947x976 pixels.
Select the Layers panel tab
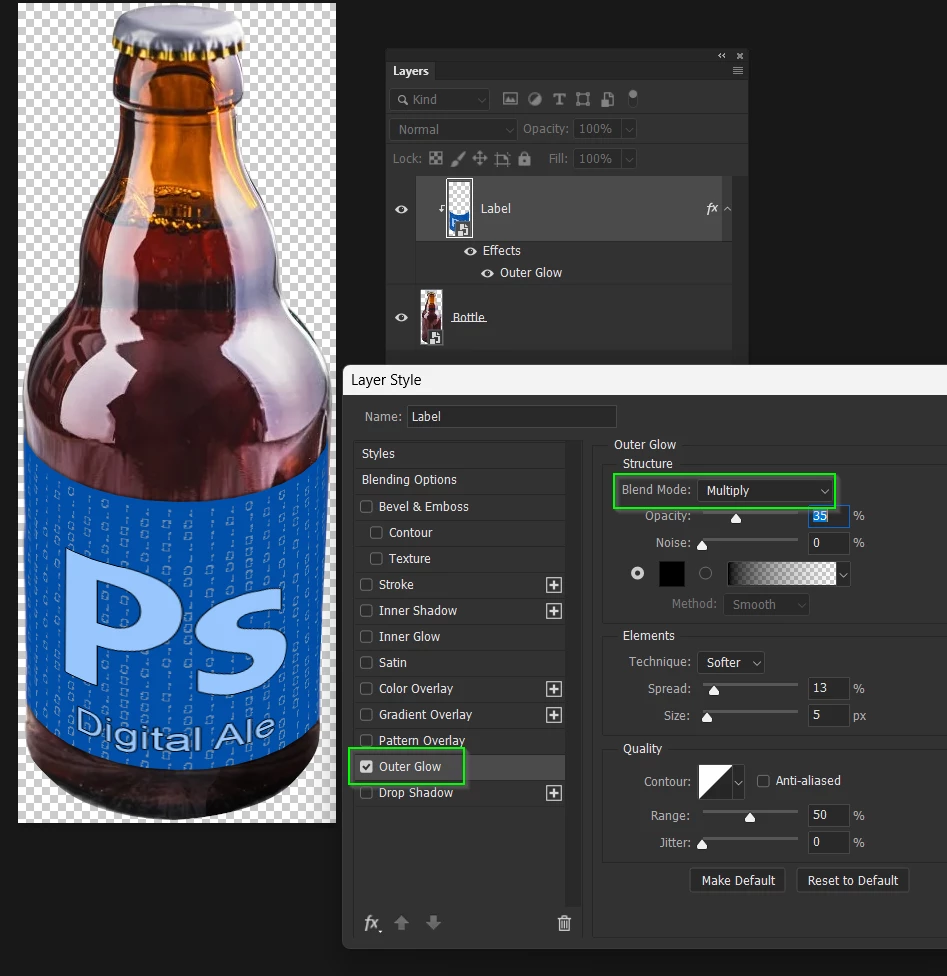(x=410, y=71)
